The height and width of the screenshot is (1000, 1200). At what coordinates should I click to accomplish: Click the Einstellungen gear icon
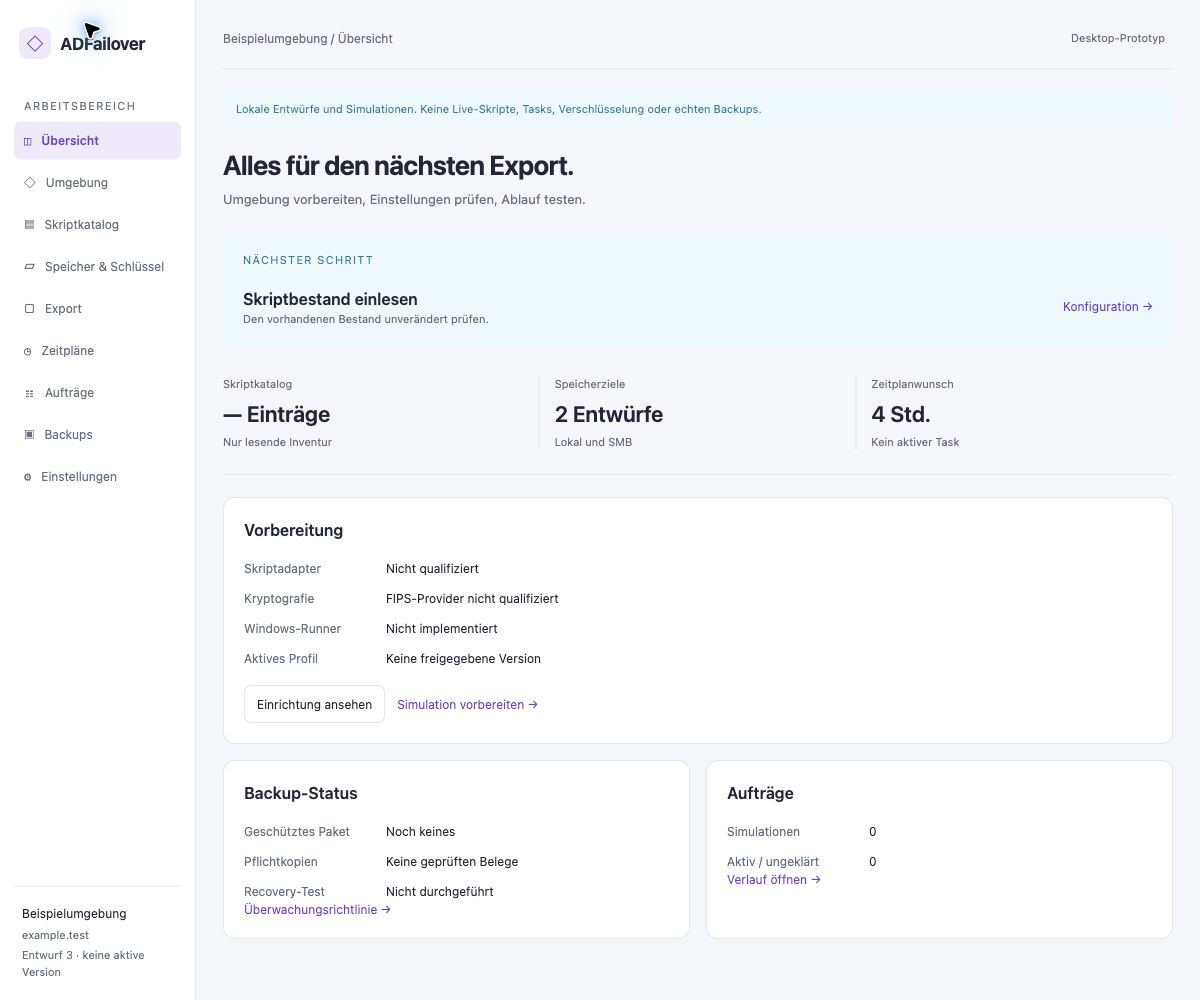tap(28, 477)
